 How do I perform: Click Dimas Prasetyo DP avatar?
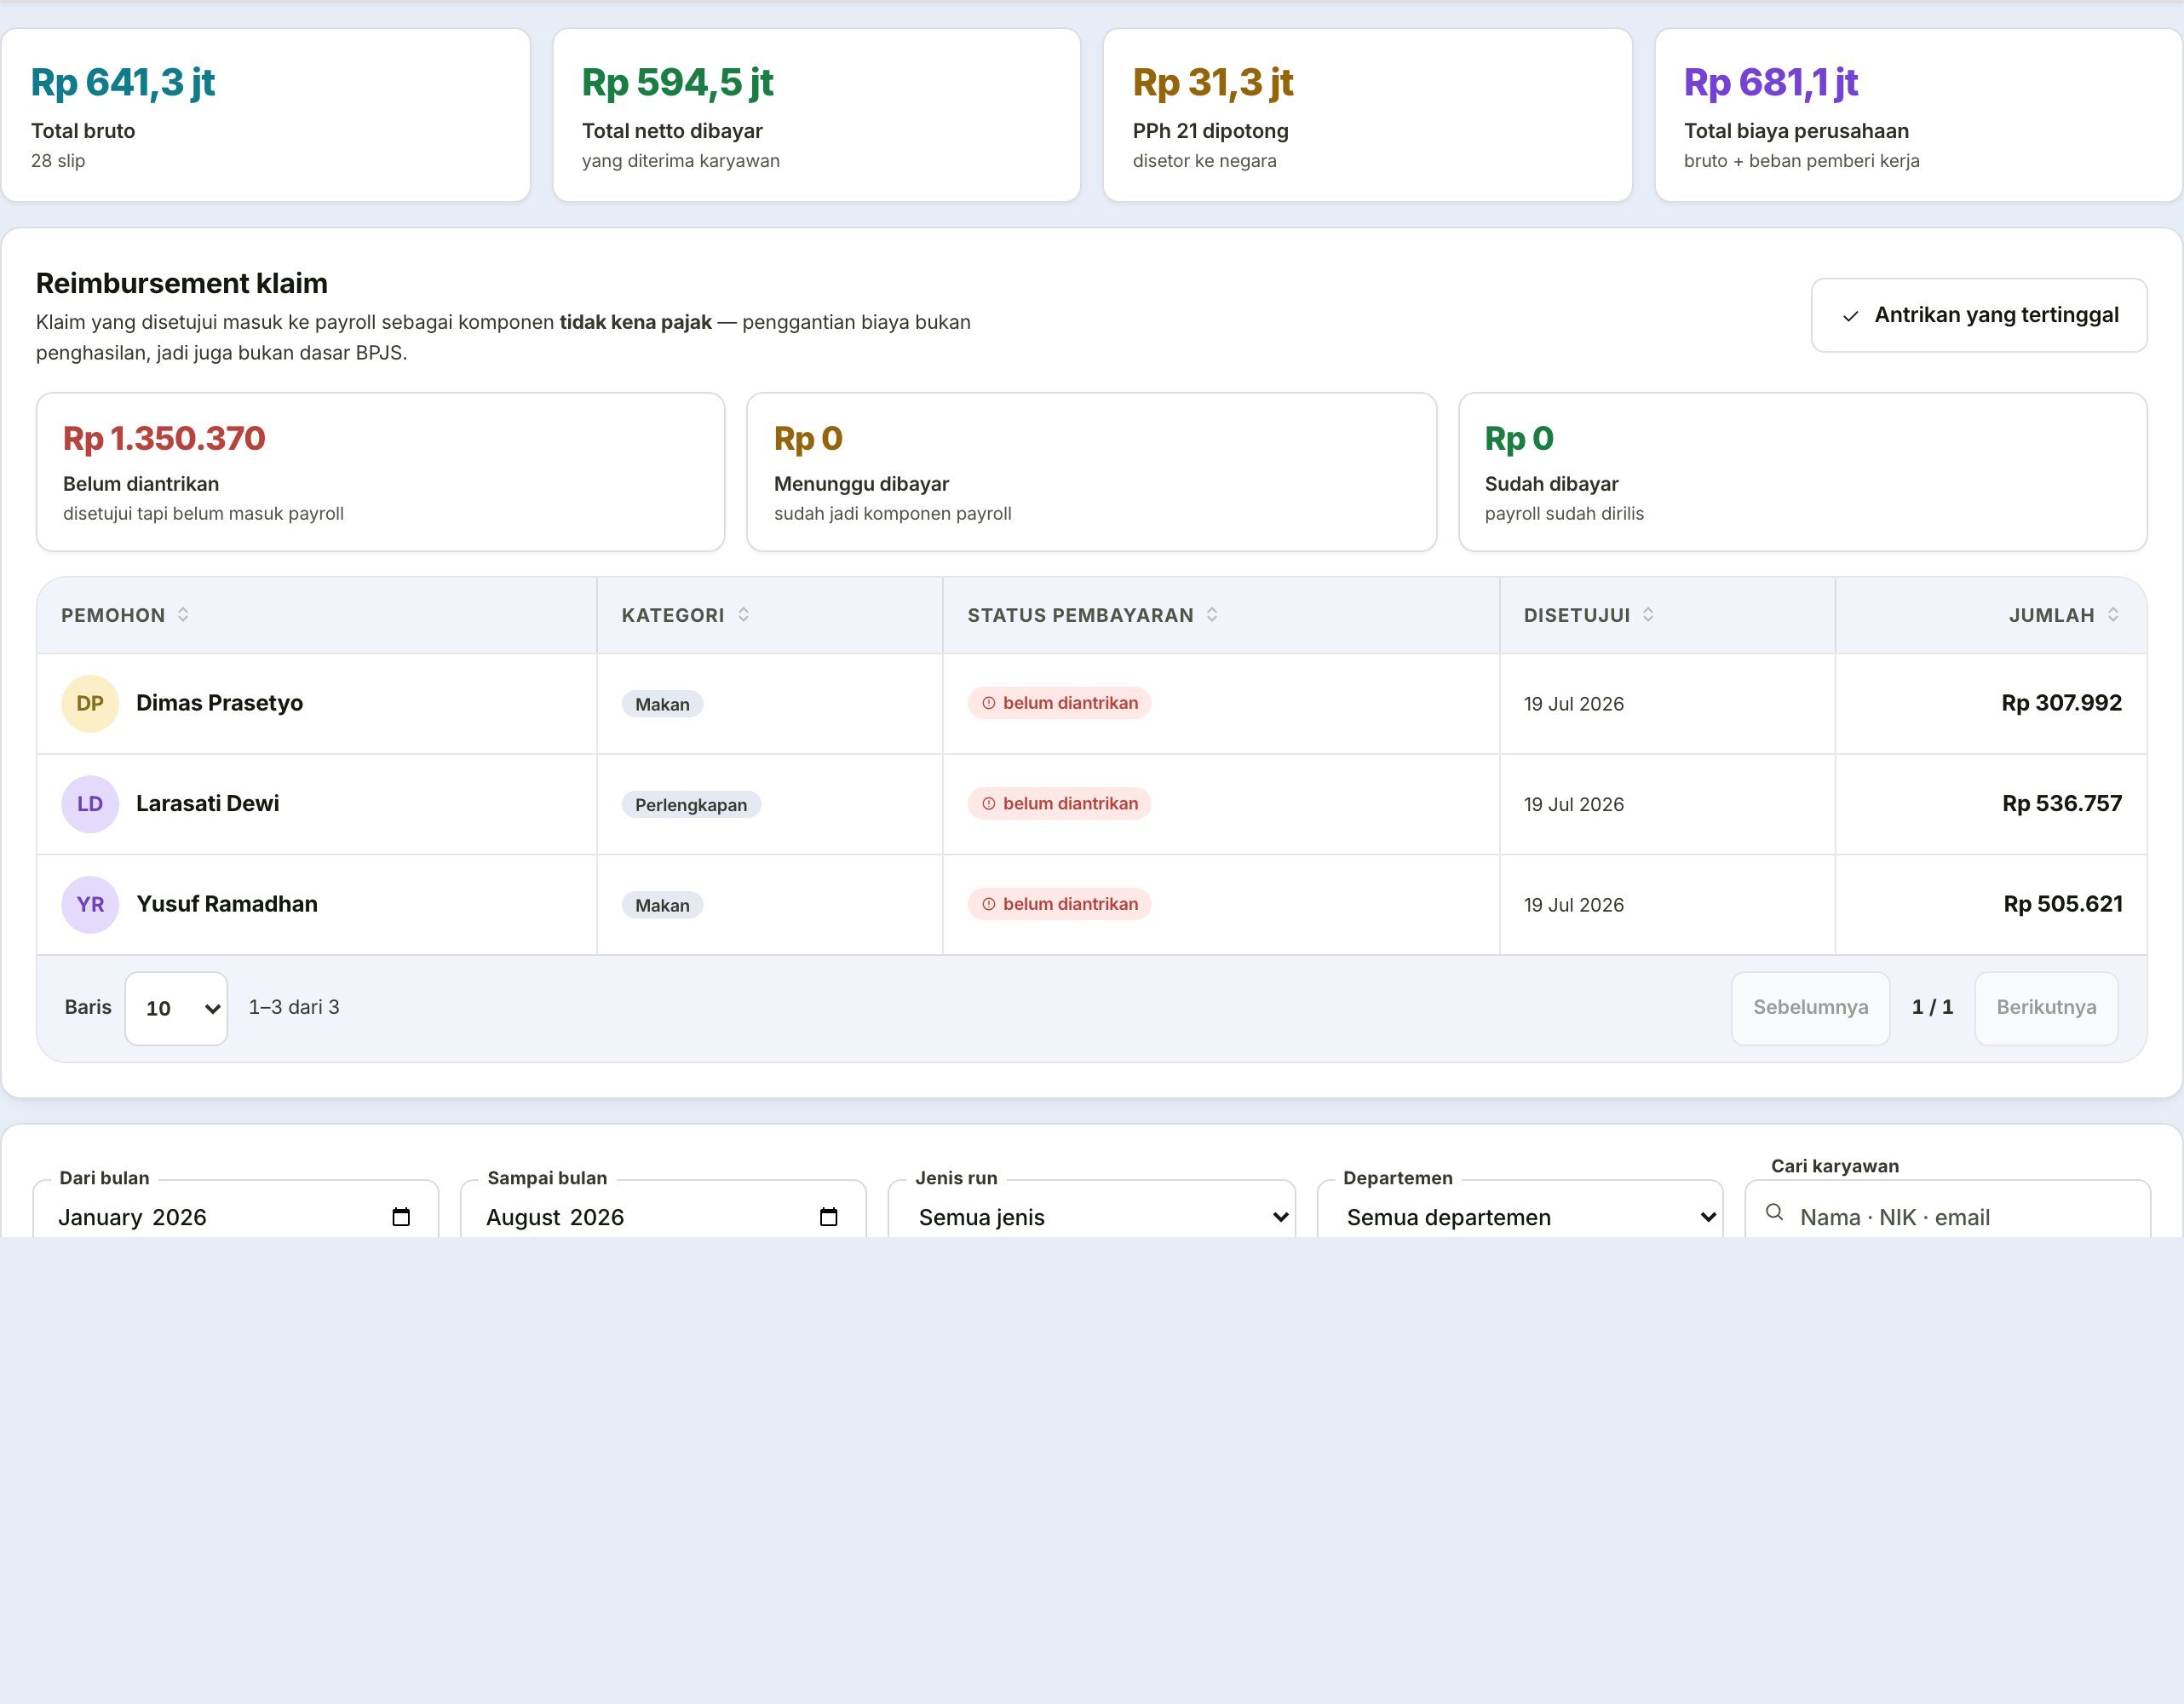[90, 703]
